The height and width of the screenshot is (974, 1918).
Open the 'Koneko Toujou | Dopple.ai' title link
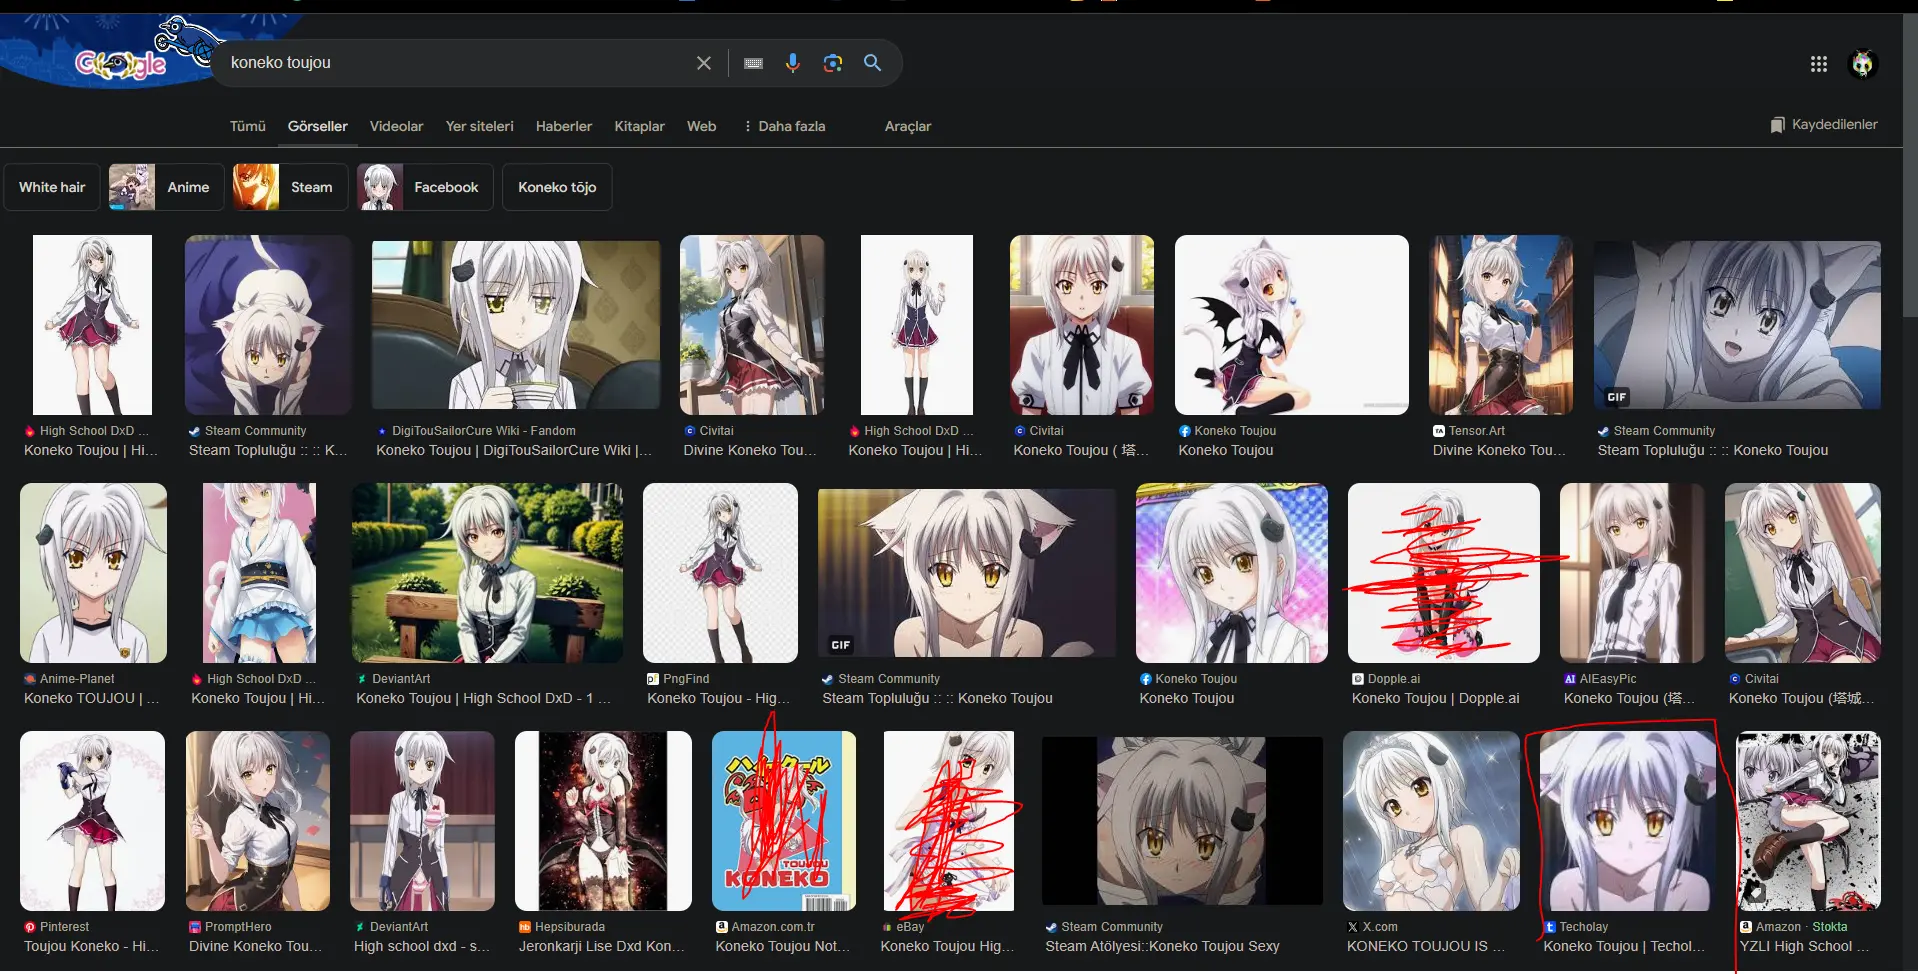click(1435, 699)
